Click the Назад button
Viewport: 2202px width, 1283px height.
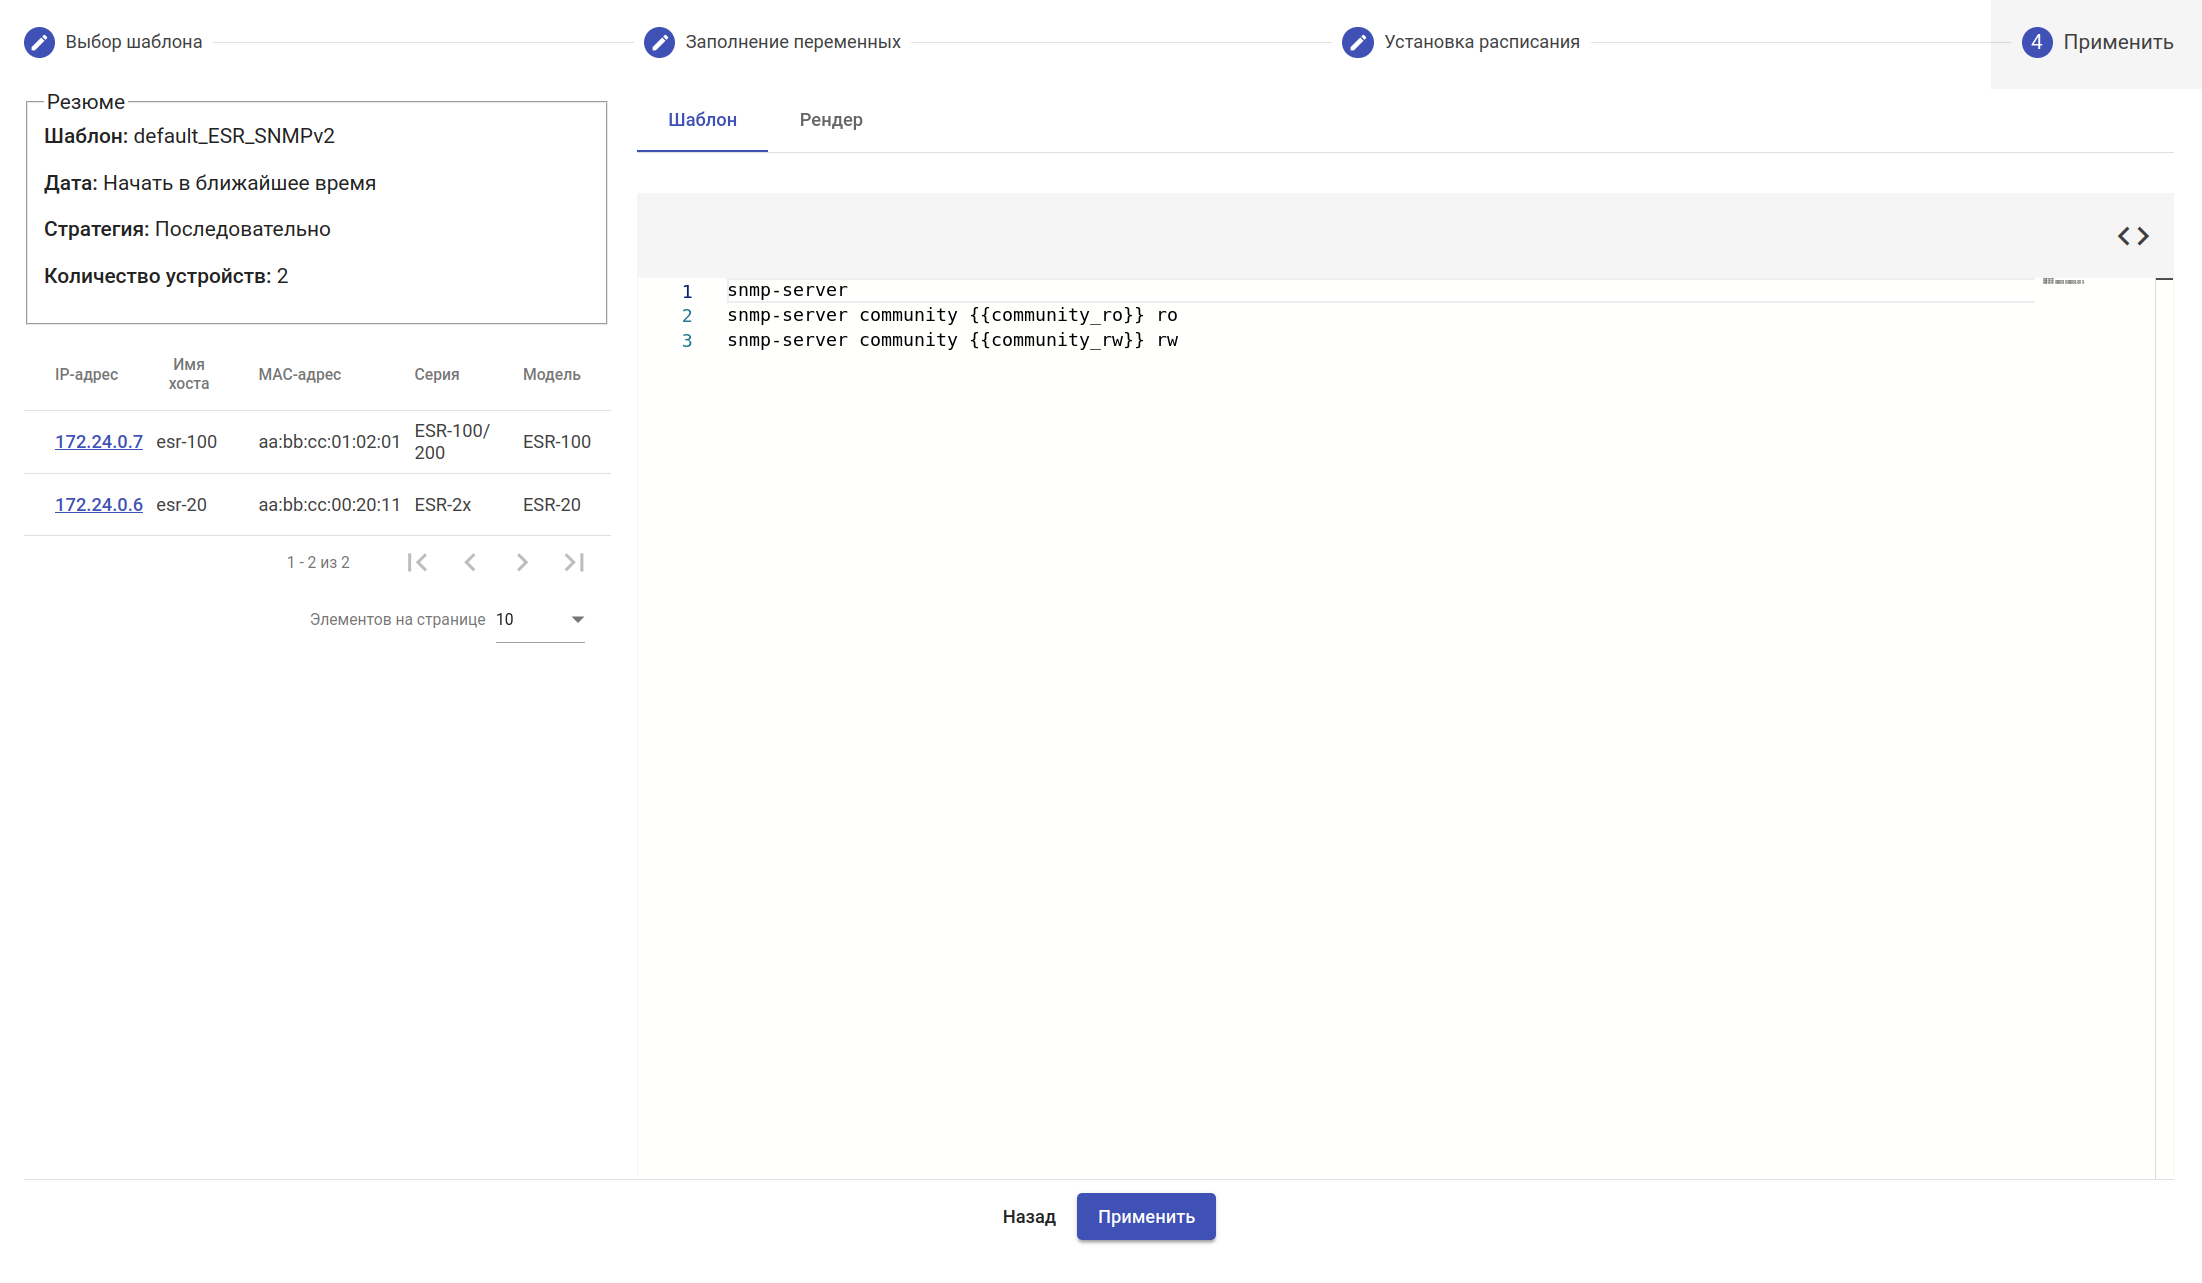pyautogui.click(x=1029, y=1217)
